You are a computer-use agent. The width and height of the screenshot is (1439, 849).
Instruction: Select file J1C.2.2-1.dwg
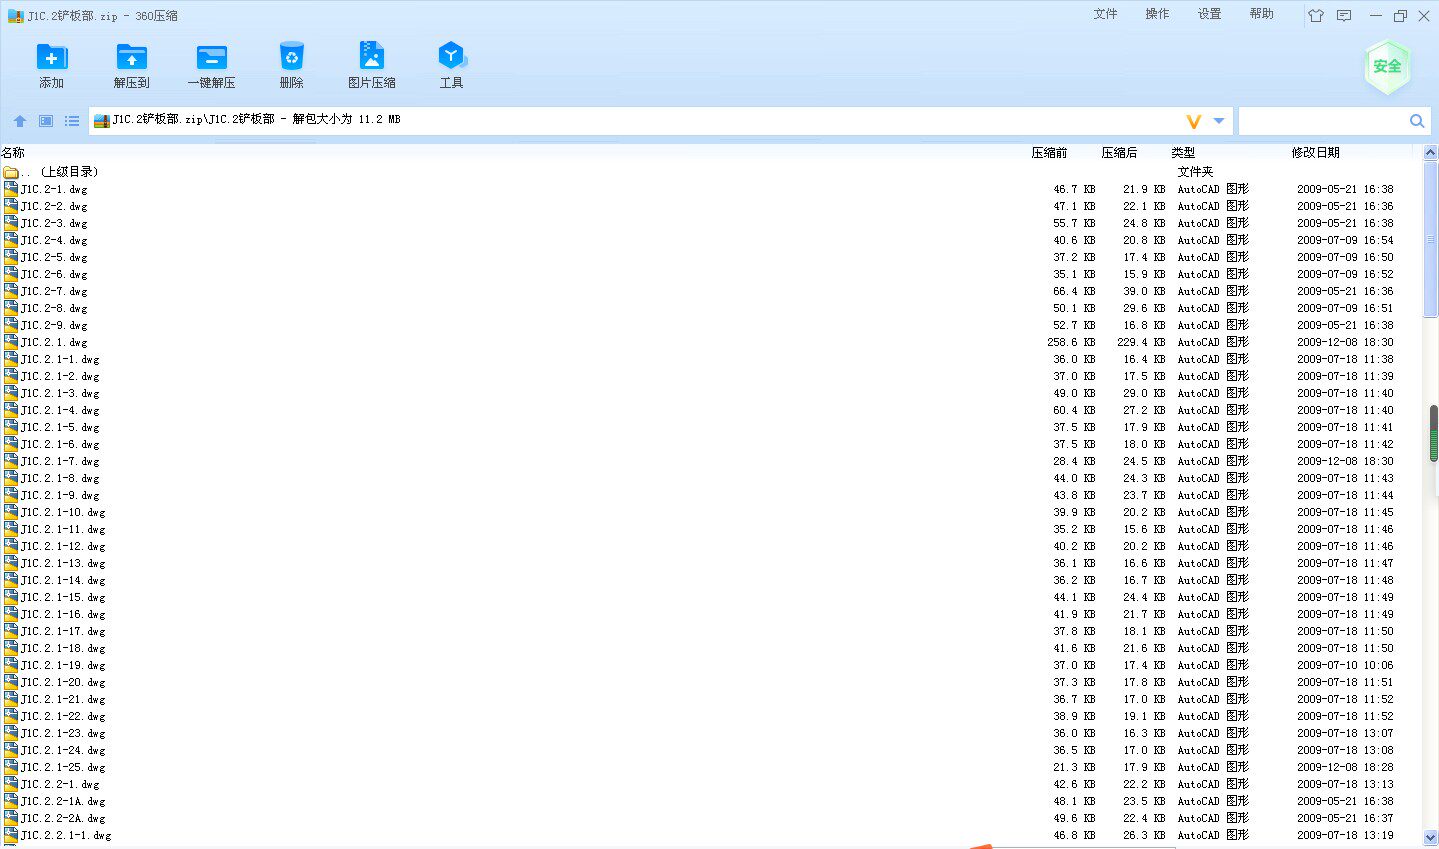pos(710,784)
